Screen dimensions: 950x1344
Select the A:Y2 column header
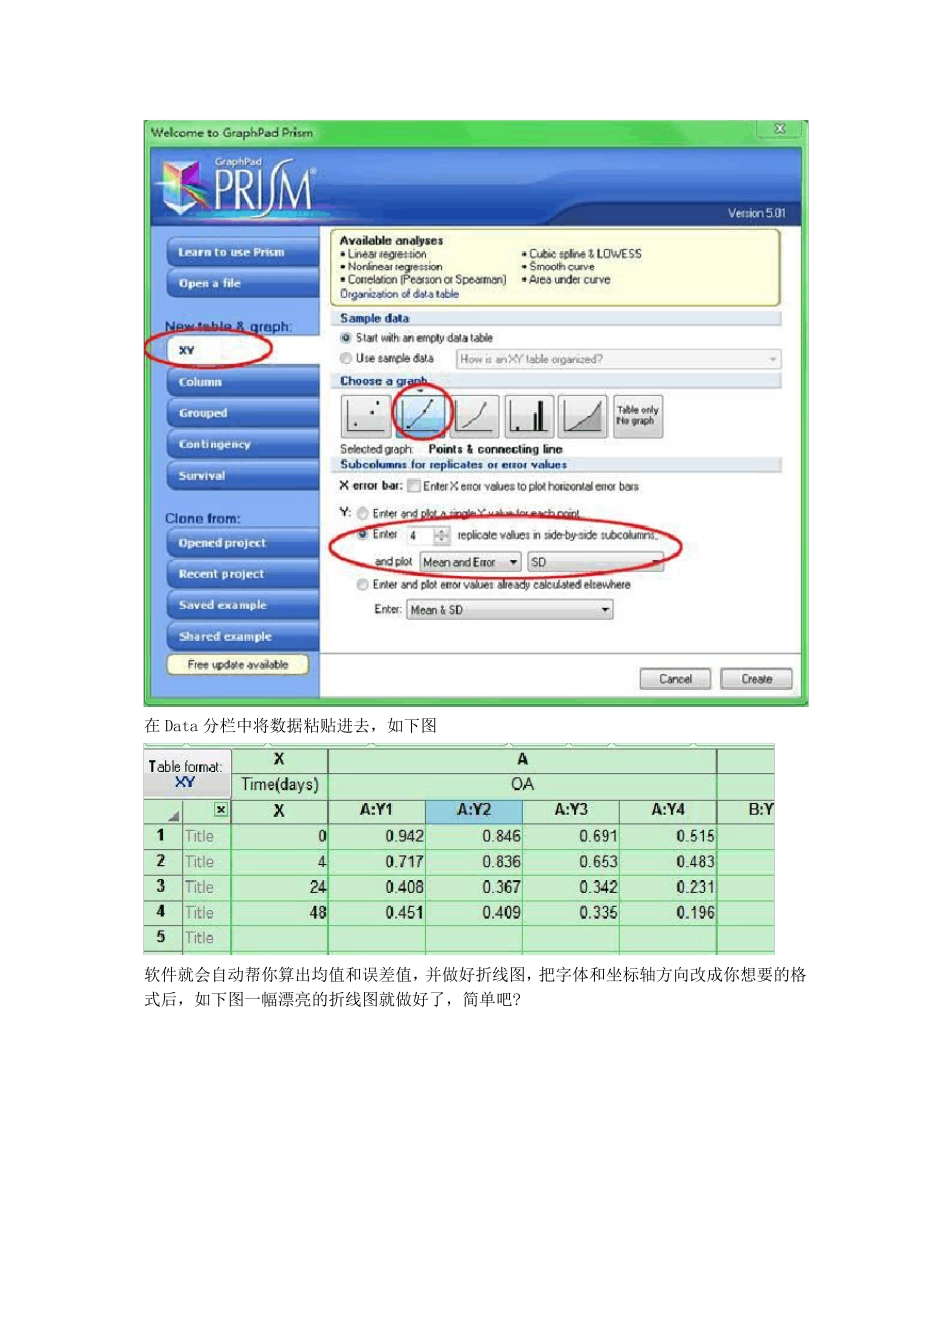474,810
